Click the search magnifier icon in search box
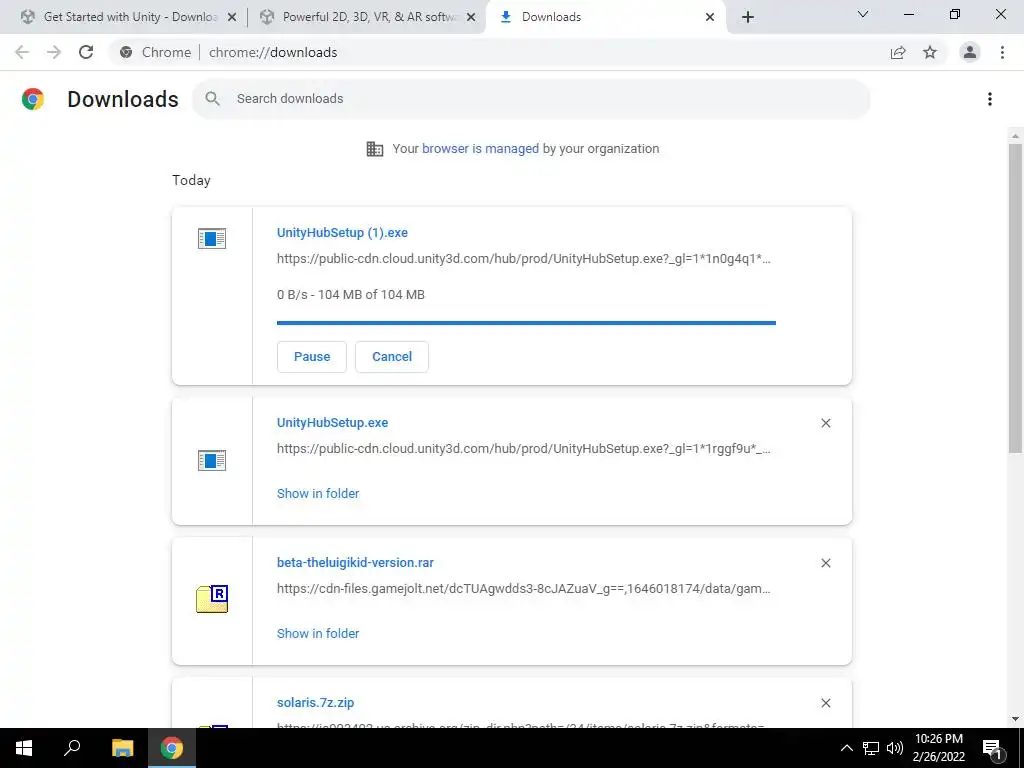This screenshot has height=768, width=1024. [x=212, y=99]
